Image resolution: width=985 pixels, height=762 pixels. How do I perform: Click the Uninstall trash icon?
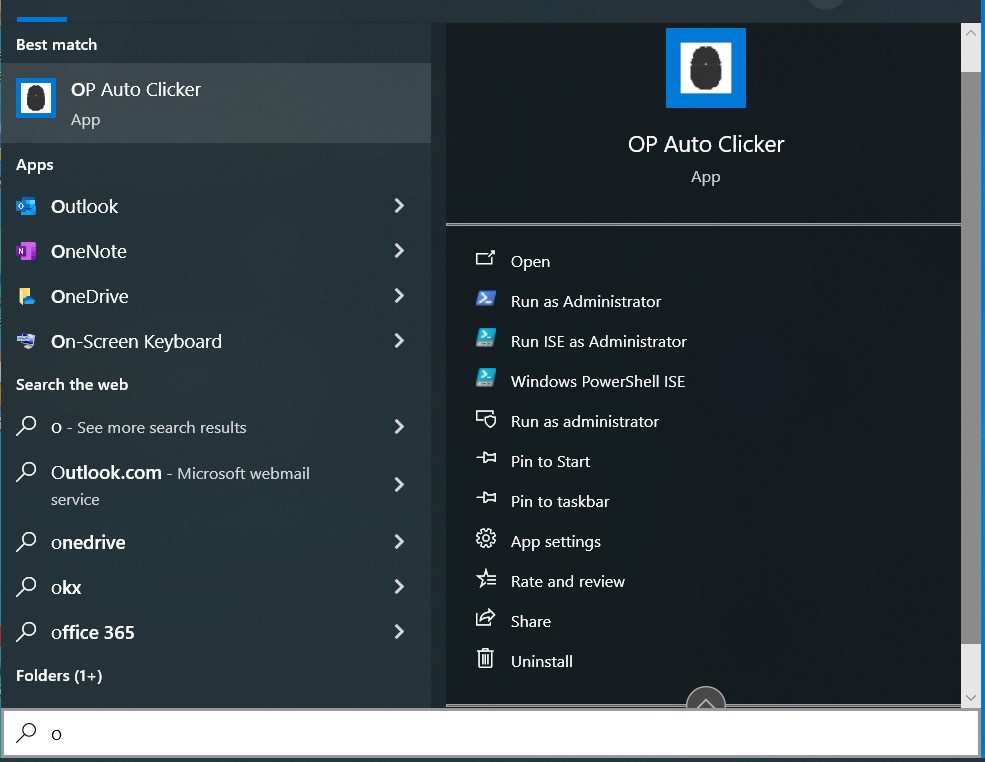pyautogui.click(x=486, y=659)
